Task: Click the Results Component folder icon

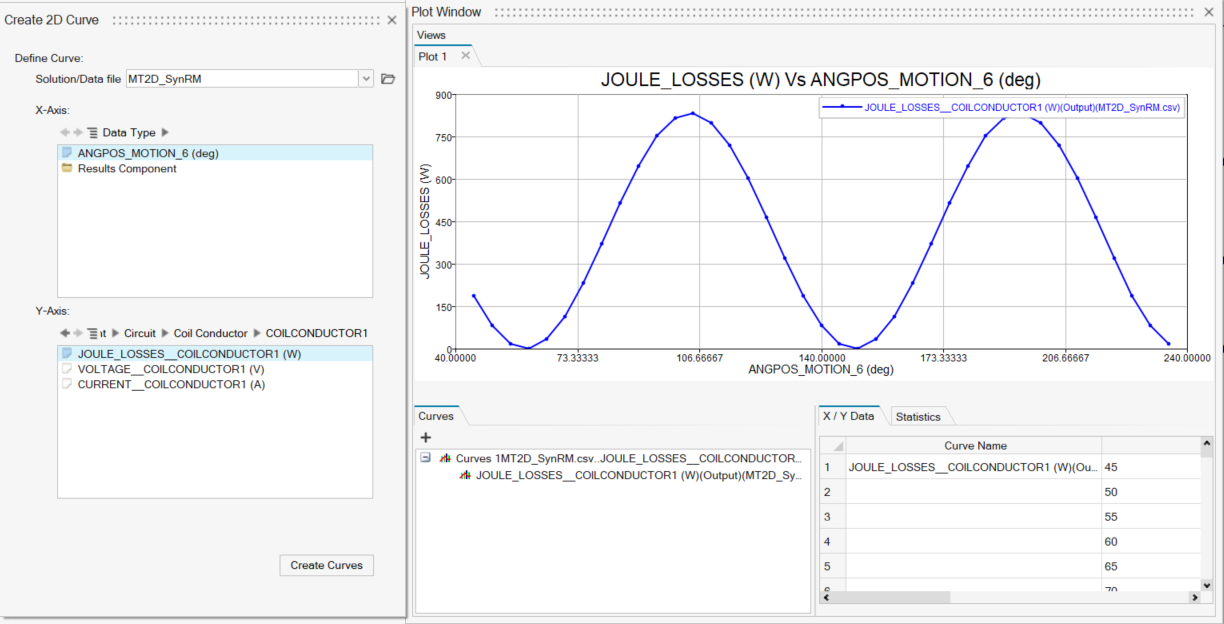Action: click(67, 169)
